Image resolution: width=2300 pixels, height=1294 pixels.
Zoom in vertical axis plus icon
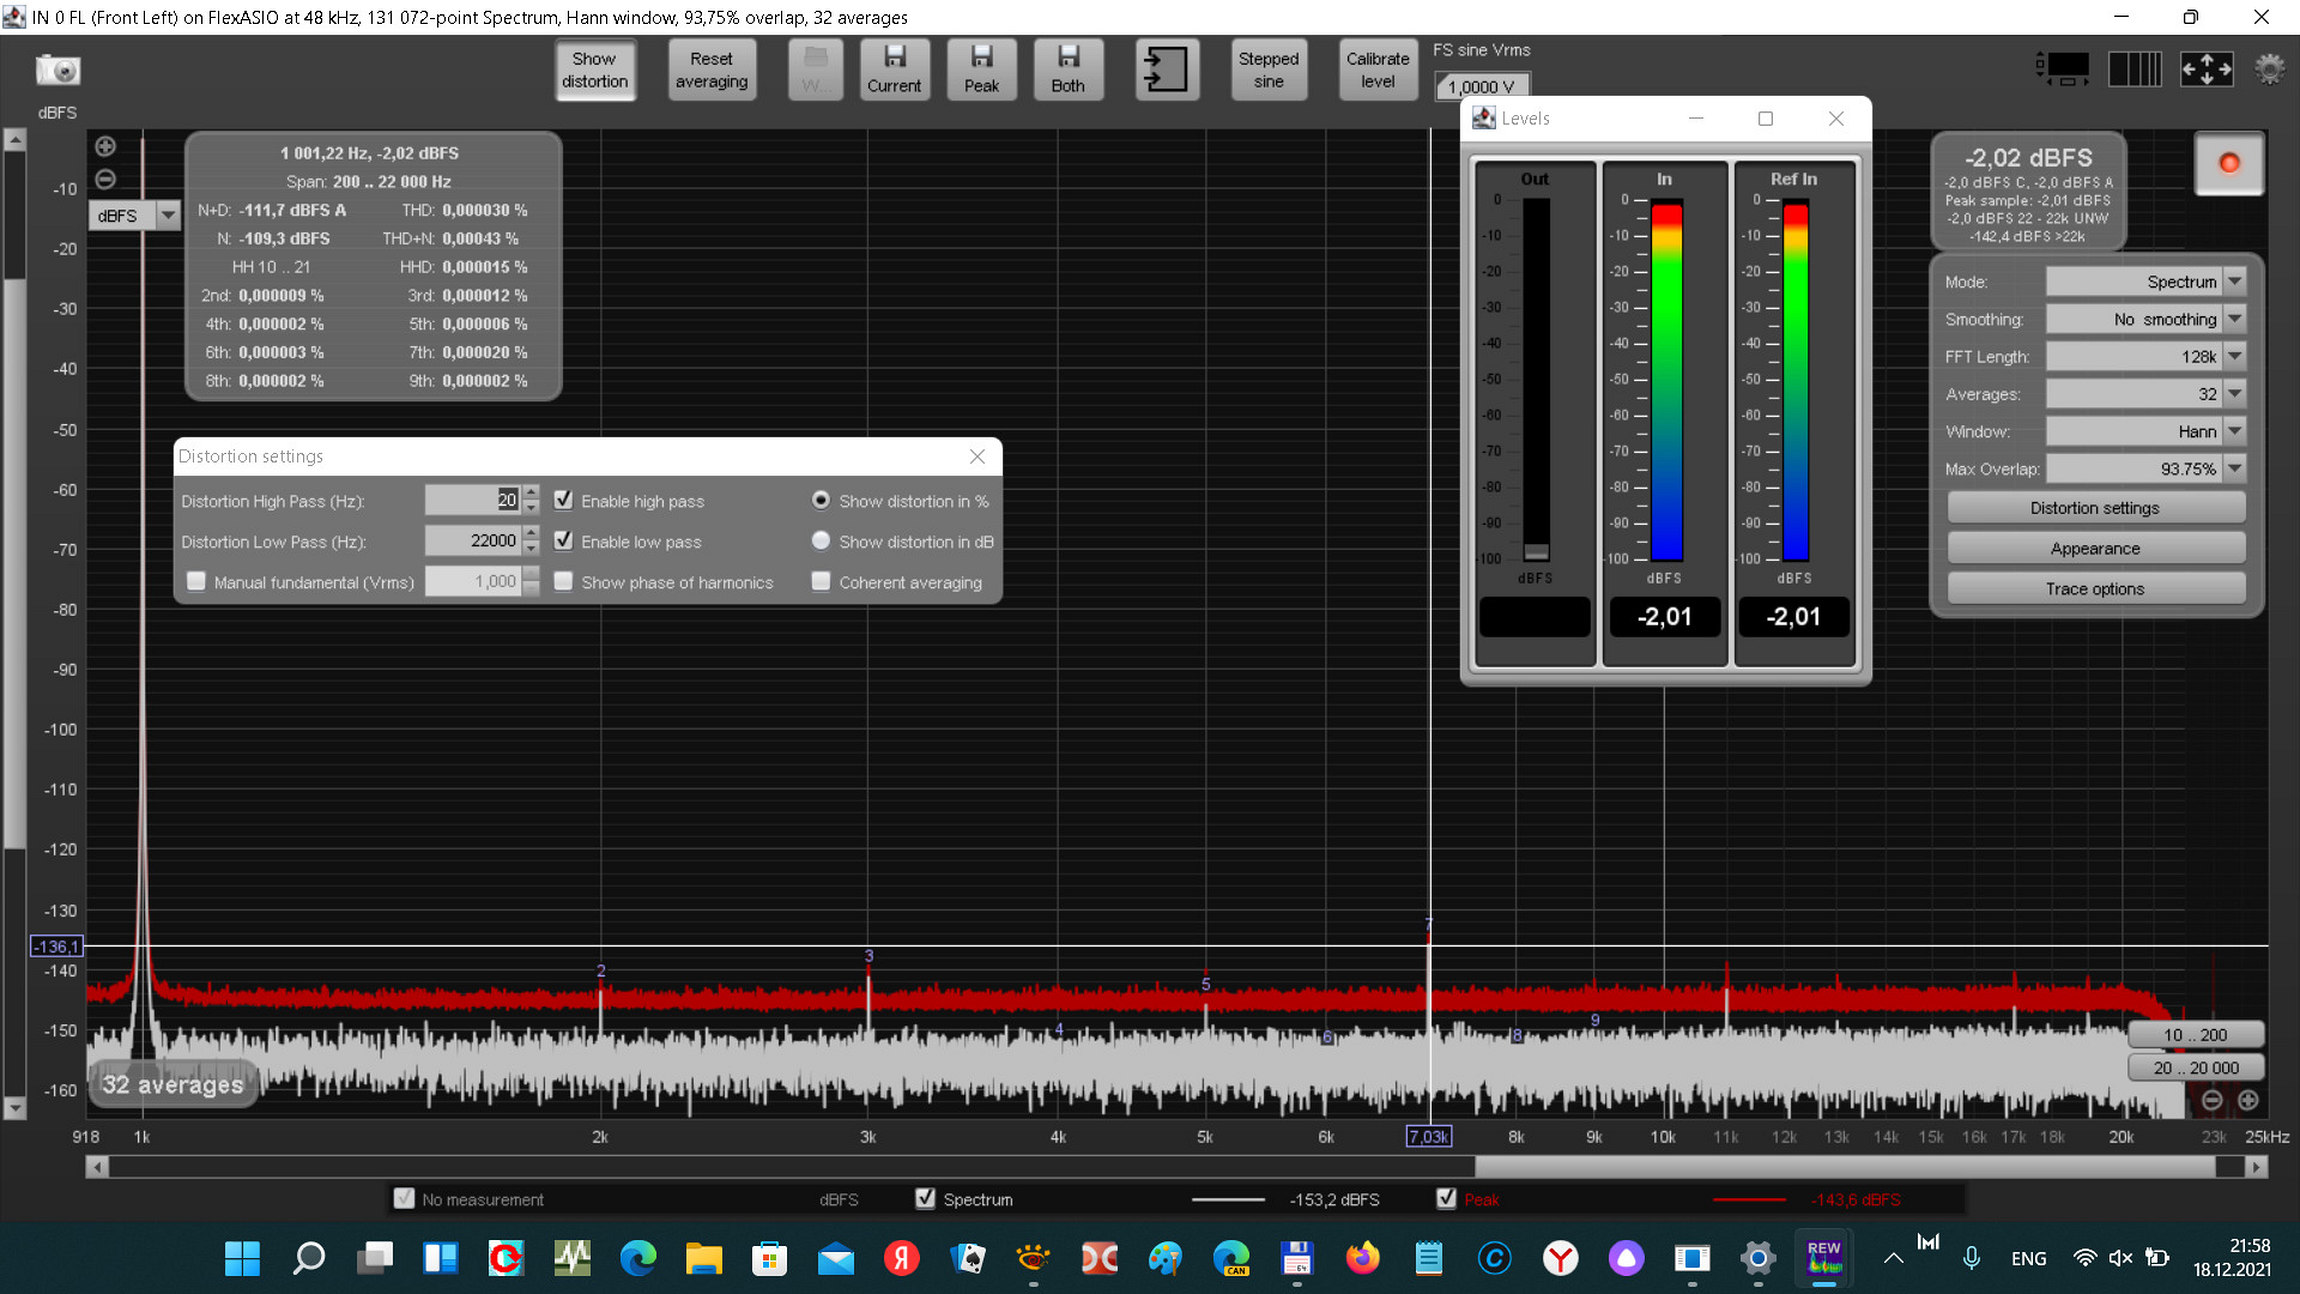point(105,146)
